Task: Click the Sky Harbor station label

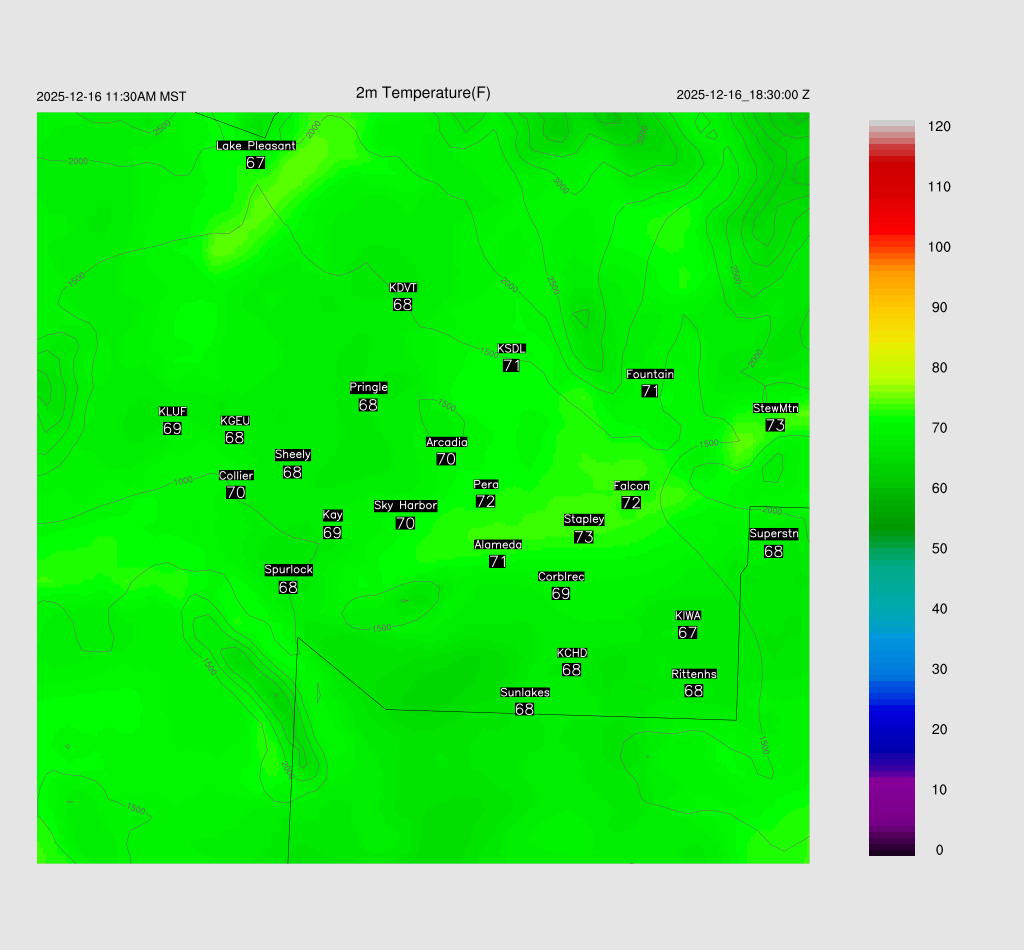Action: (405, 506)
